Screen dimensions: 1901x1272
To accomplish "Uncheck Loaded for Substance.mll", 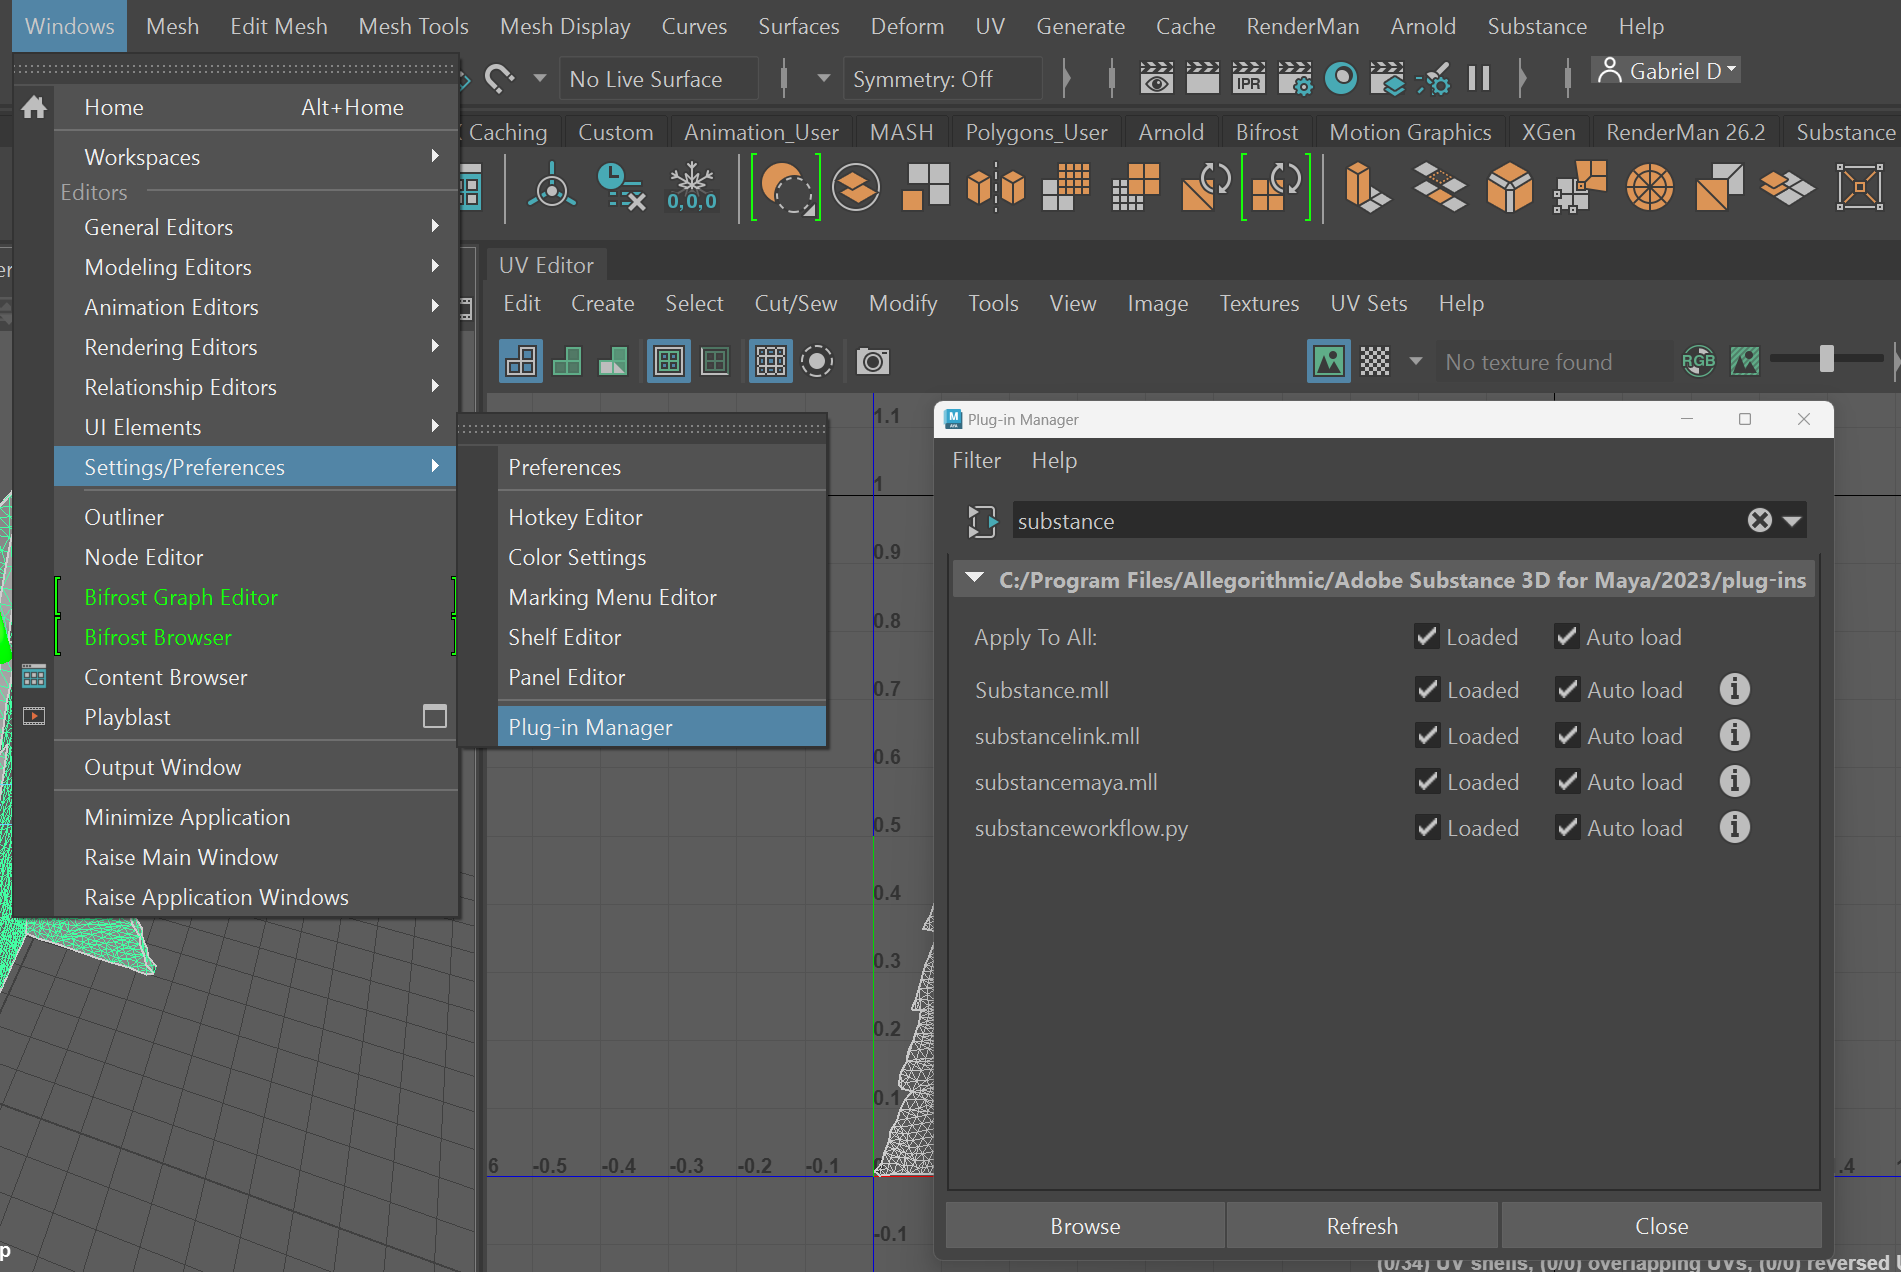I will pos(1427,689).
